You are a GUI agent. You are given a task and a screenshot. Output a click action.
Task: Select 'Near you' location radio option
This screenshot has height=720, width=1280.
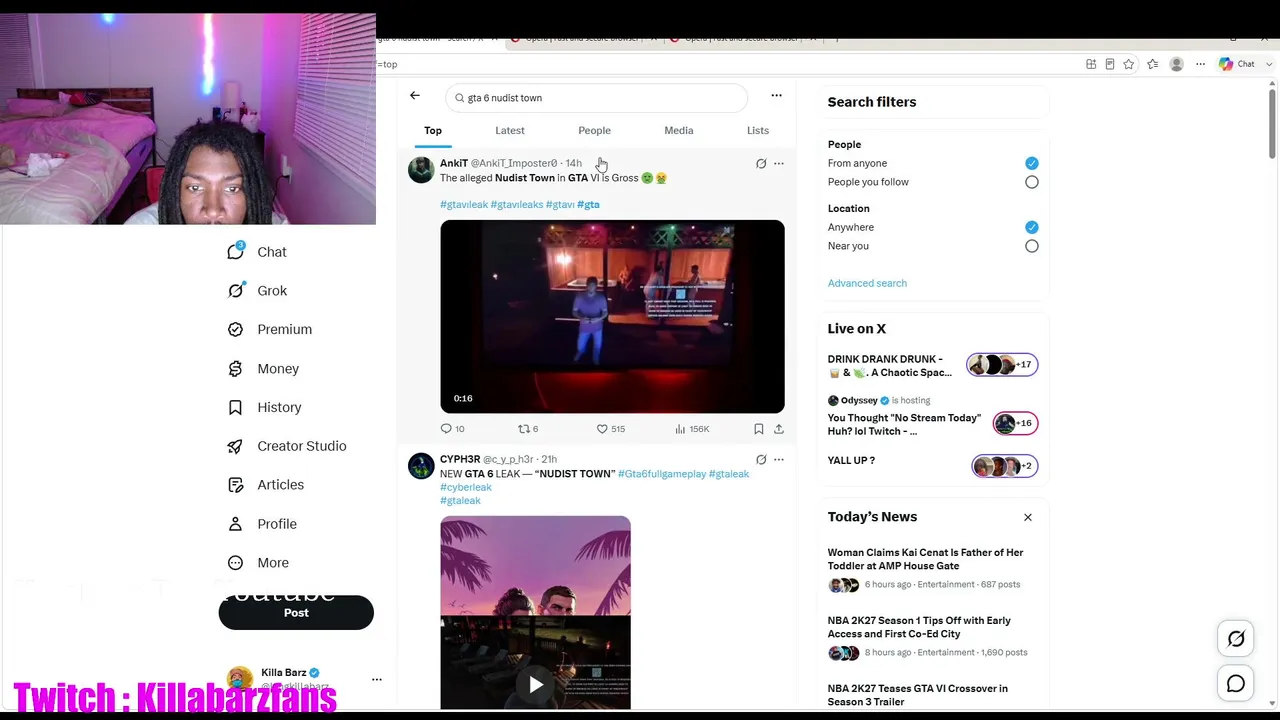(1032, 246)
